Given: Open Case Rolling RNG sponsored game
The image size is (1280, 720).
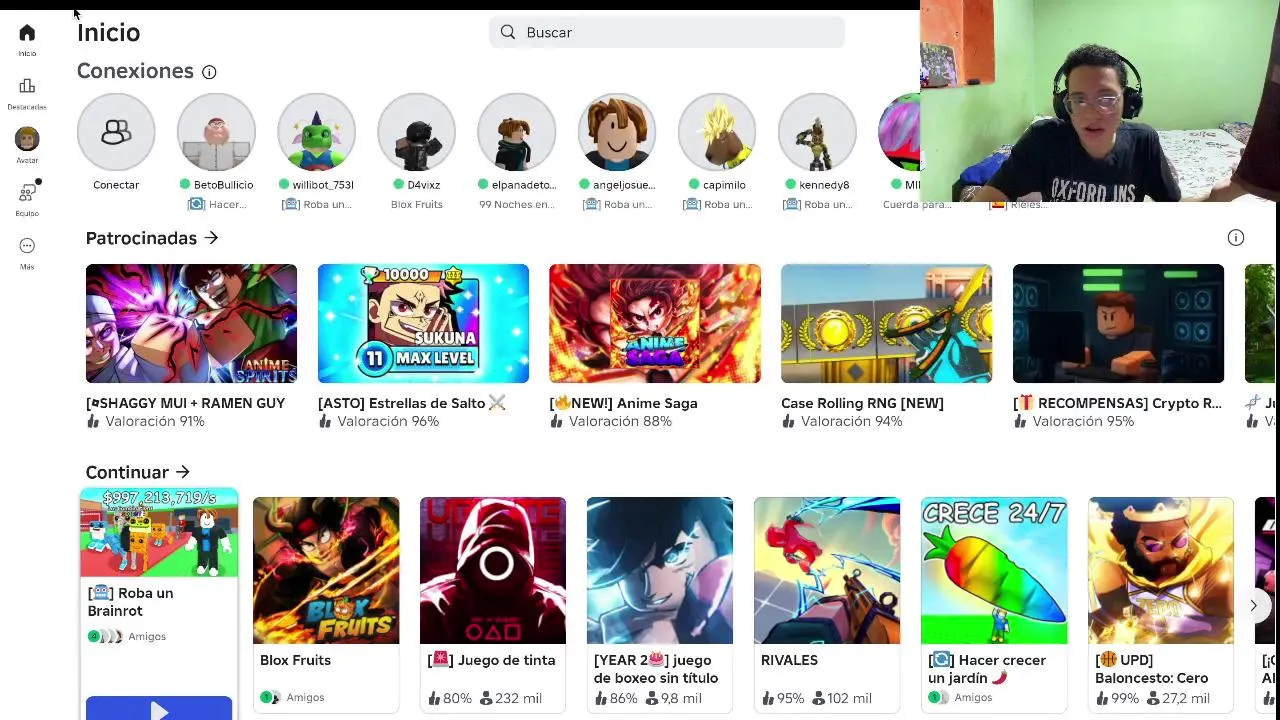Looking at the screenshot, I should click(886, 323).
